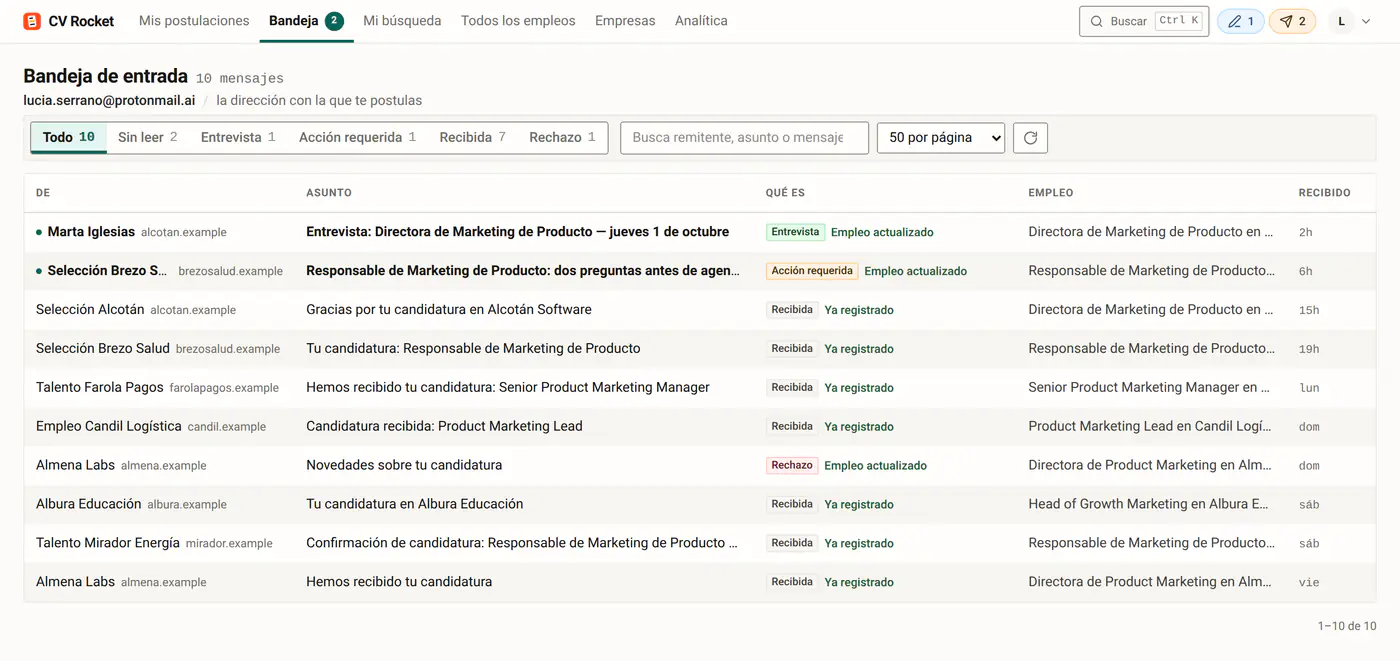The width and height of the screenshot is (1400, 661).
Task: Click the ASUNTO column header
Action: tap(329, 193)
